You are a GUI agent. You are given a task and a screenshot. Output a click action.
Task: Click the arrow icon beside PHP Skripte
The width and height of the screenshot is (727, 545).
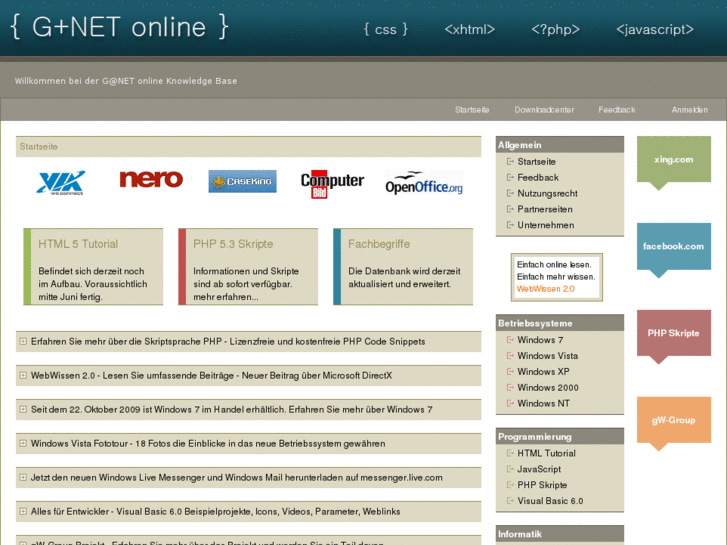coord(510,485)
